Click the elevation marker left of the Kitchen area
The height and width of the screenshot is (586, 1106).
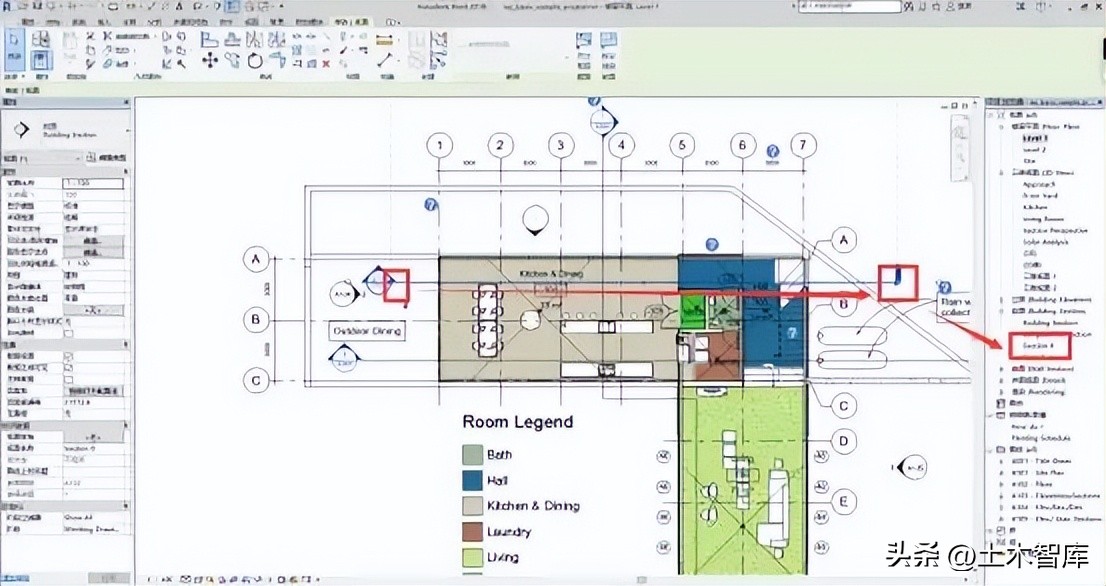pos(344,294)
